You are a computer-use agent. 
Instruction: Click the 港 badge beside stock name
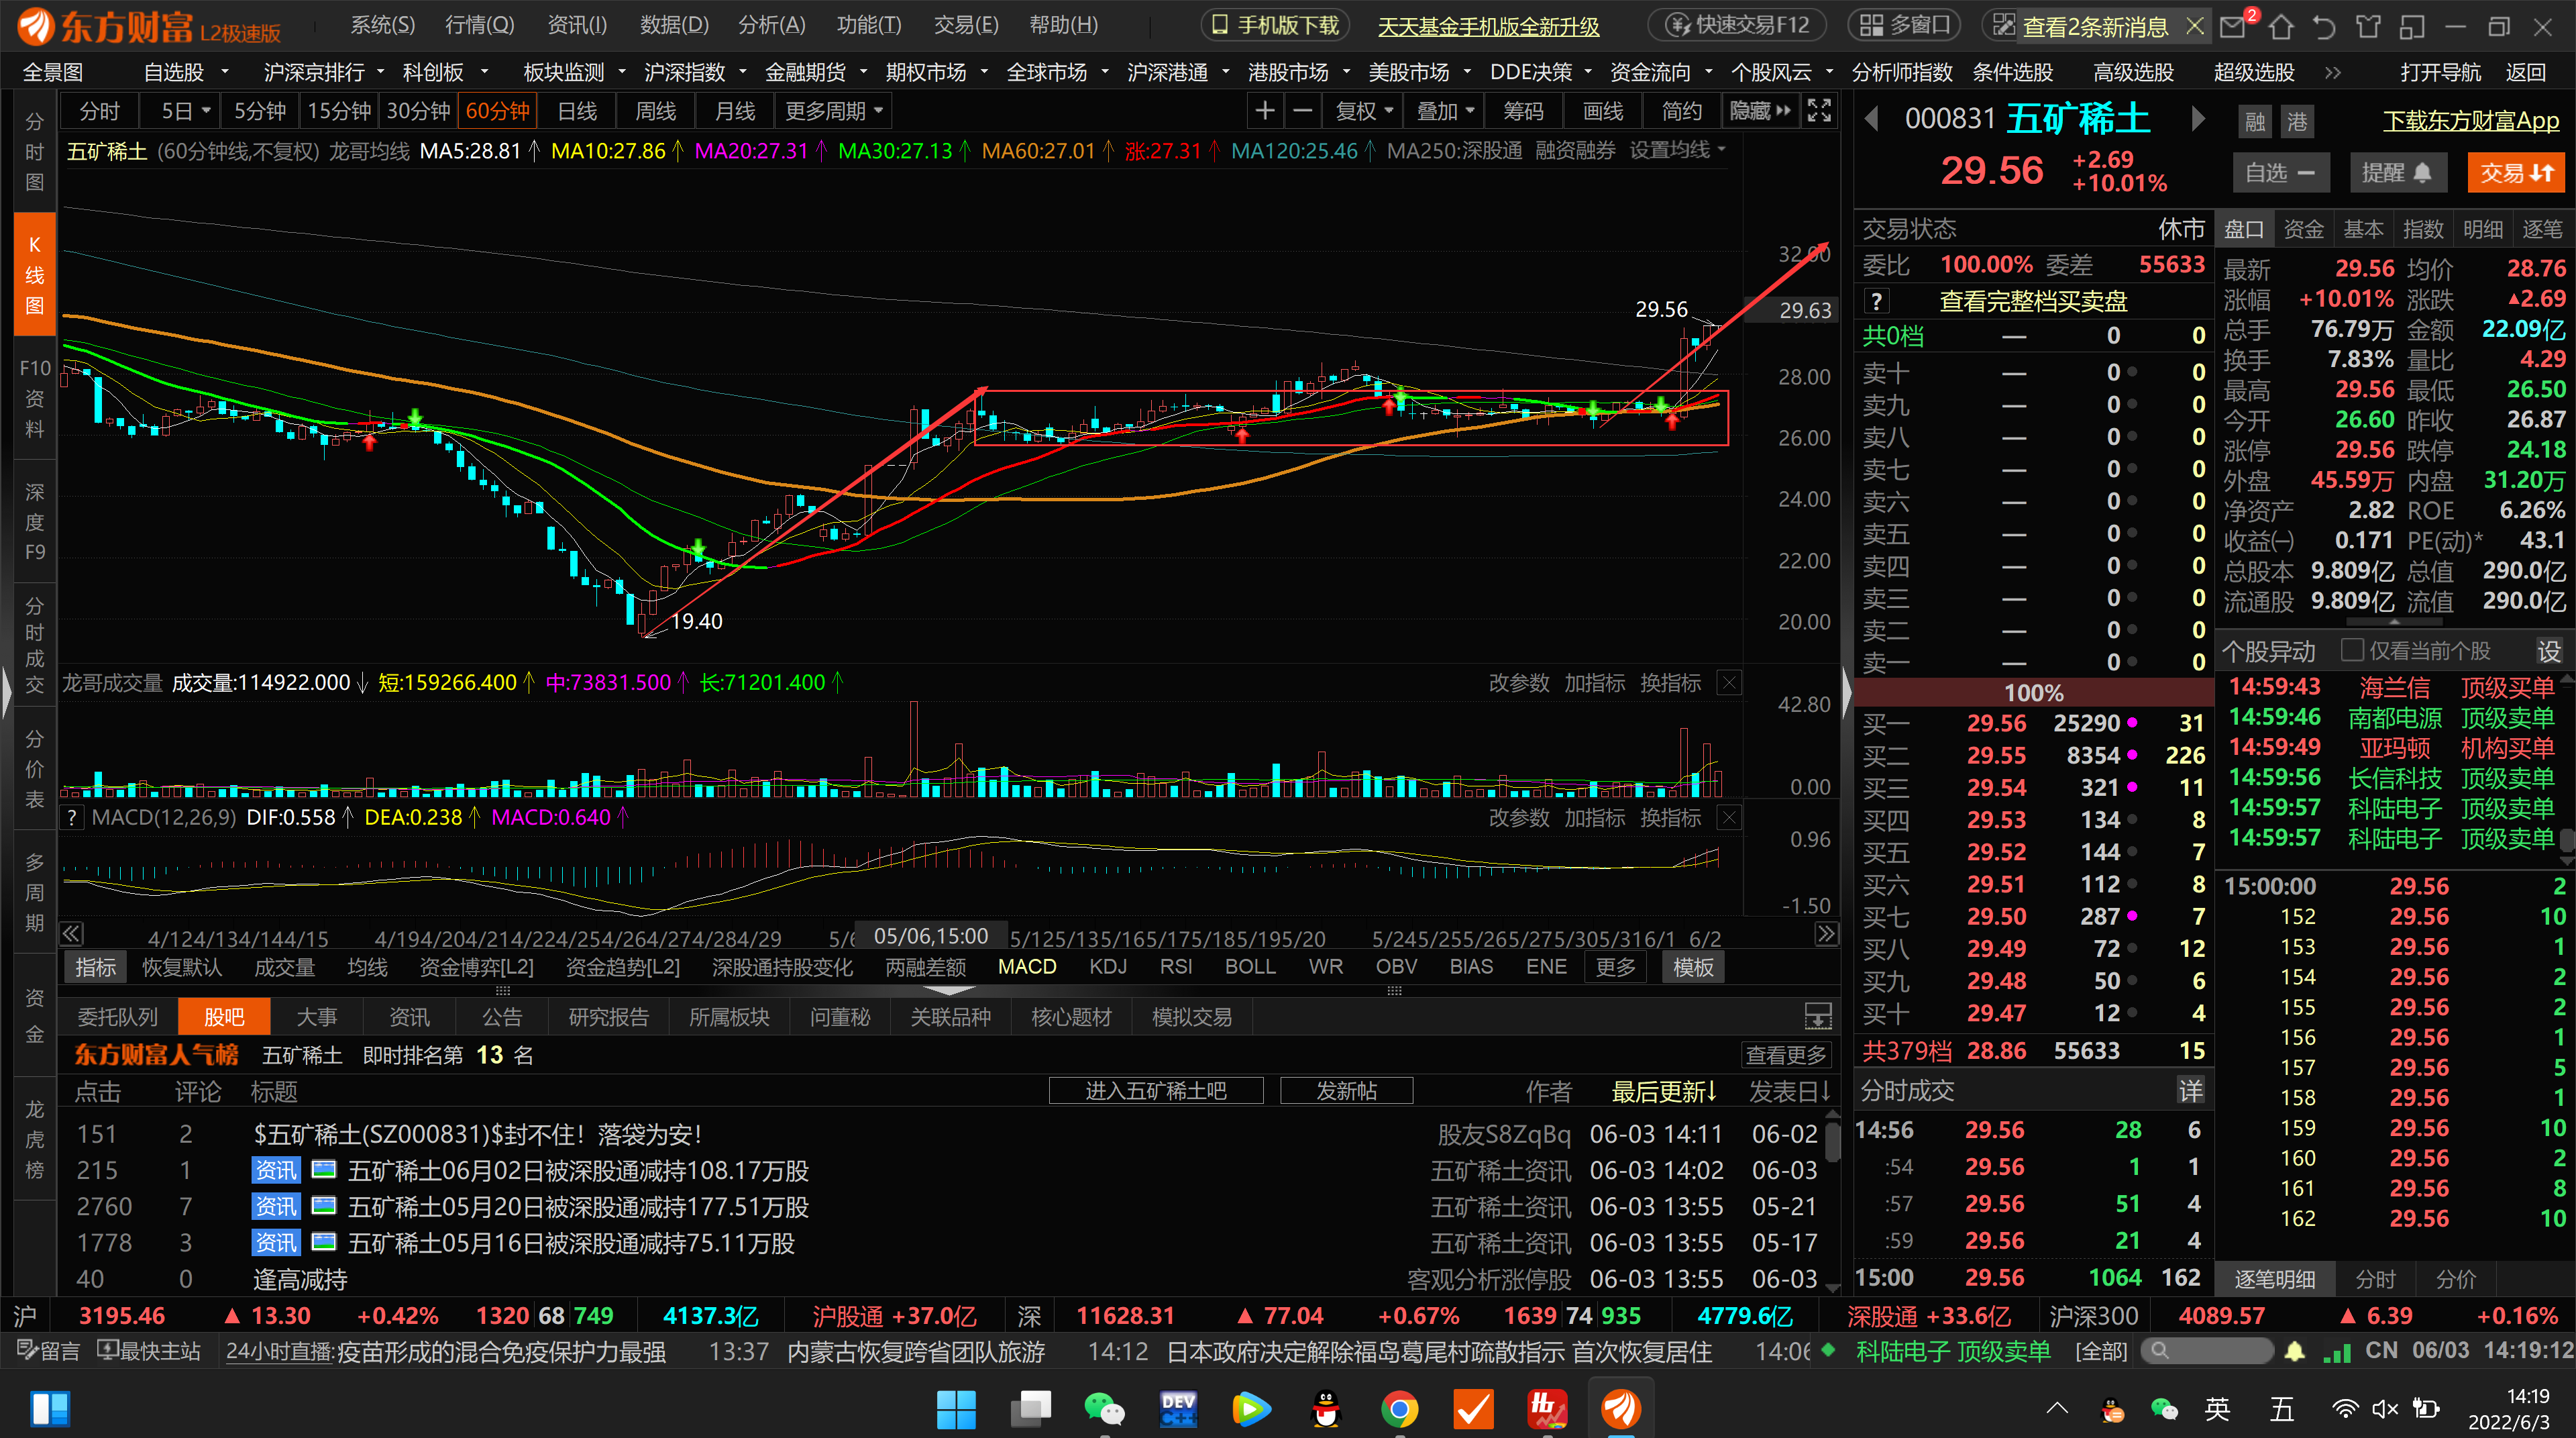[x=2298, y=122]
